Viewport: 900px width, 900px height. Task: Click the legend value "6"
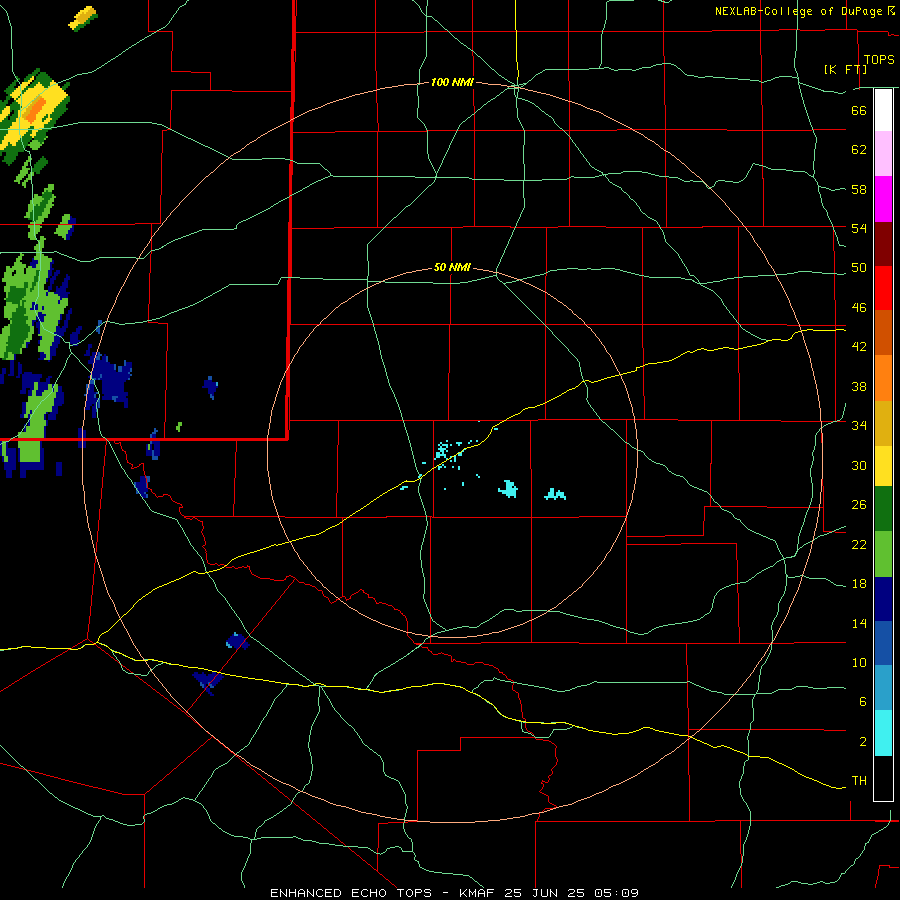click(x=862, y=702)
